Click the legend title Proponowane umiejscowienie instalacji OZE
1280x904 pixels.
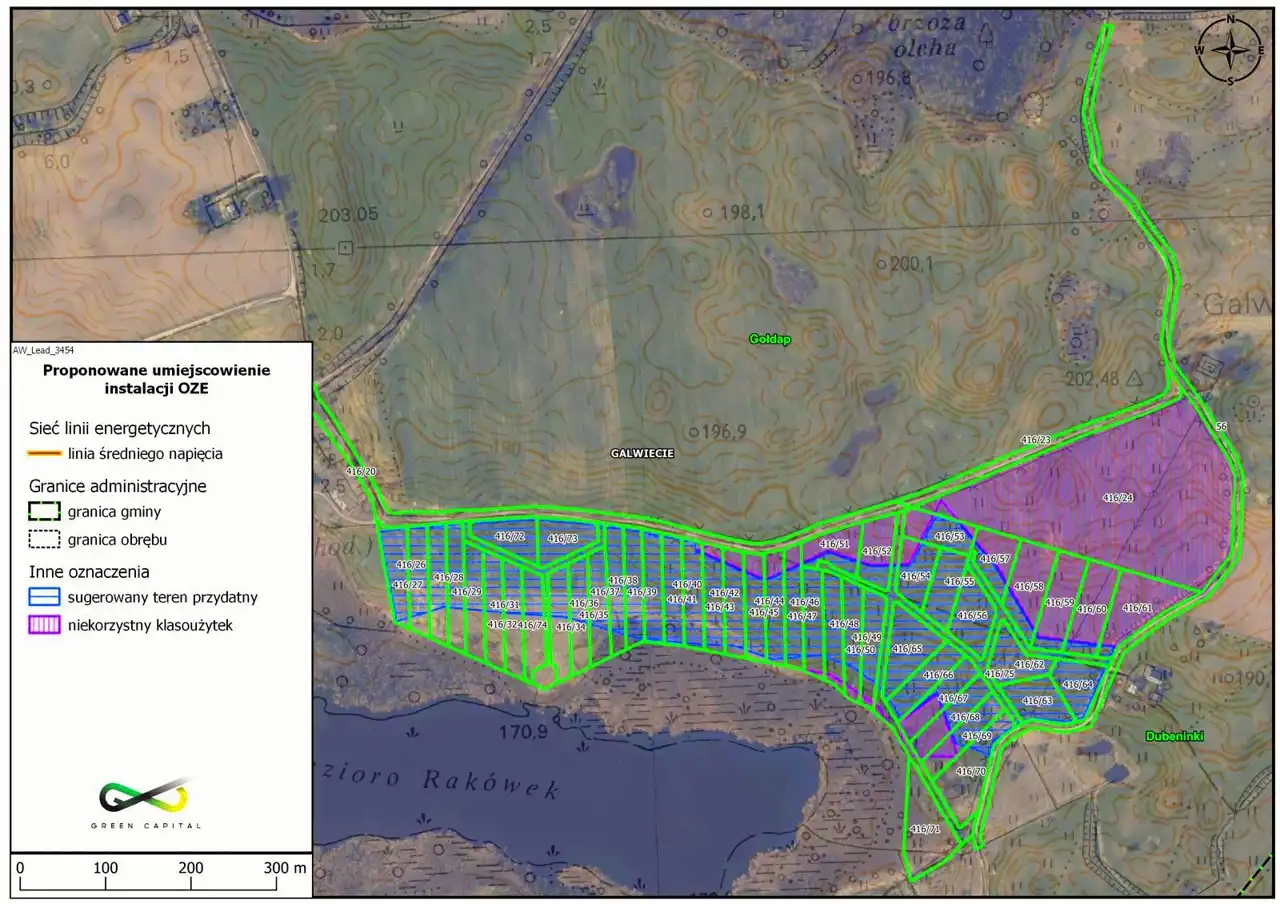click(156, 378)
